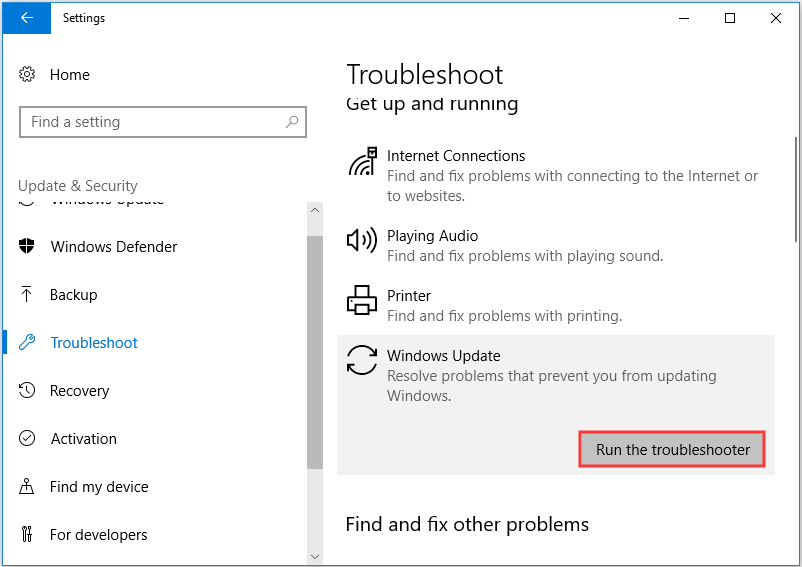Click the Windows Defender shield icon
802x567 pixels.
[28, 247]
